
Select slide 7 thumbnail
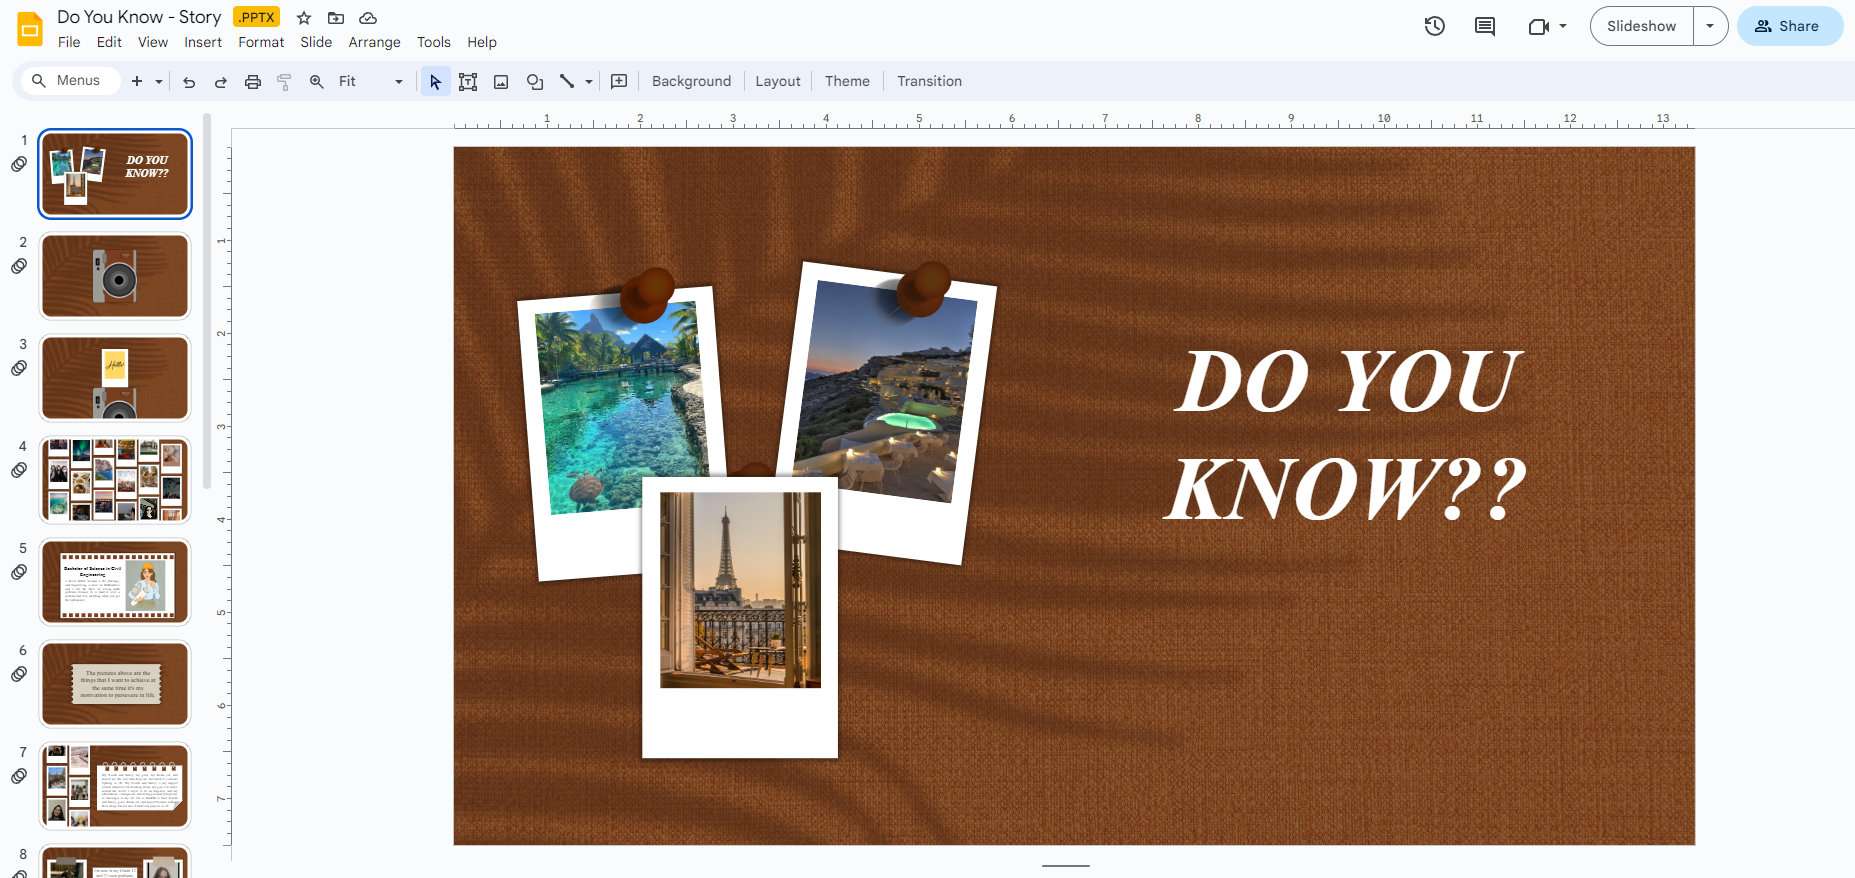click(115, 786)
